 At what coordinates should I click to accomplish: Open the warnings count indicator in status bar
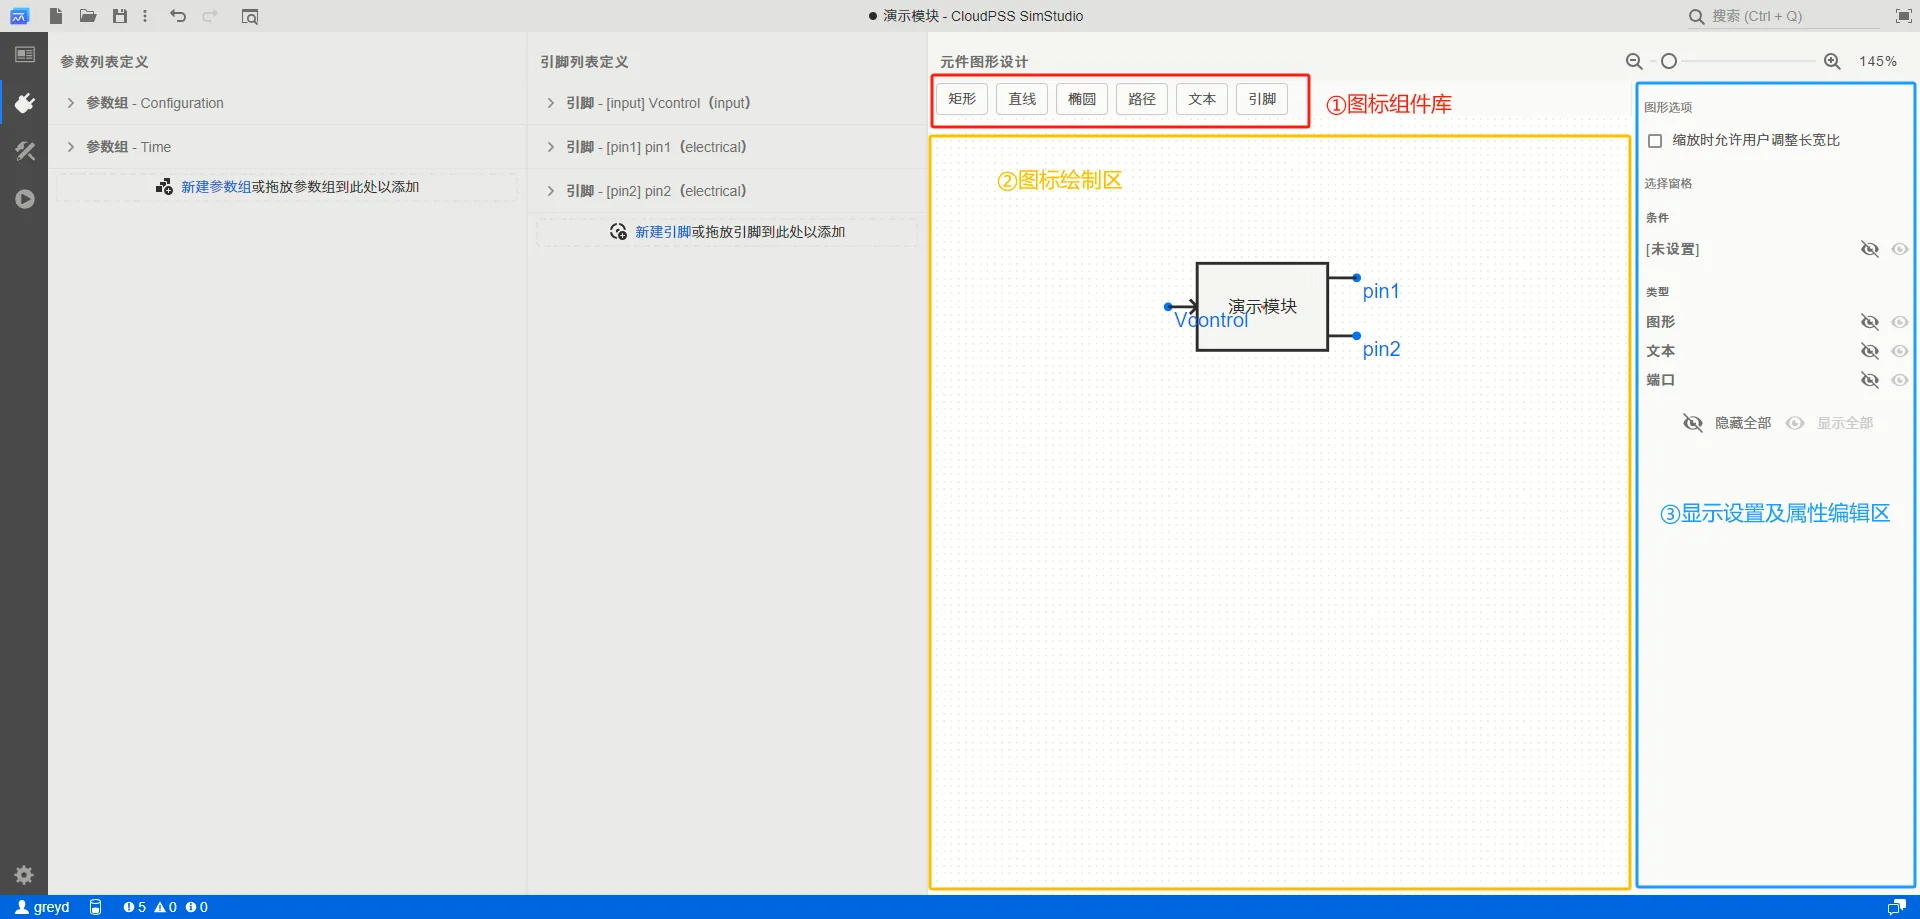[x=166, y=907]
